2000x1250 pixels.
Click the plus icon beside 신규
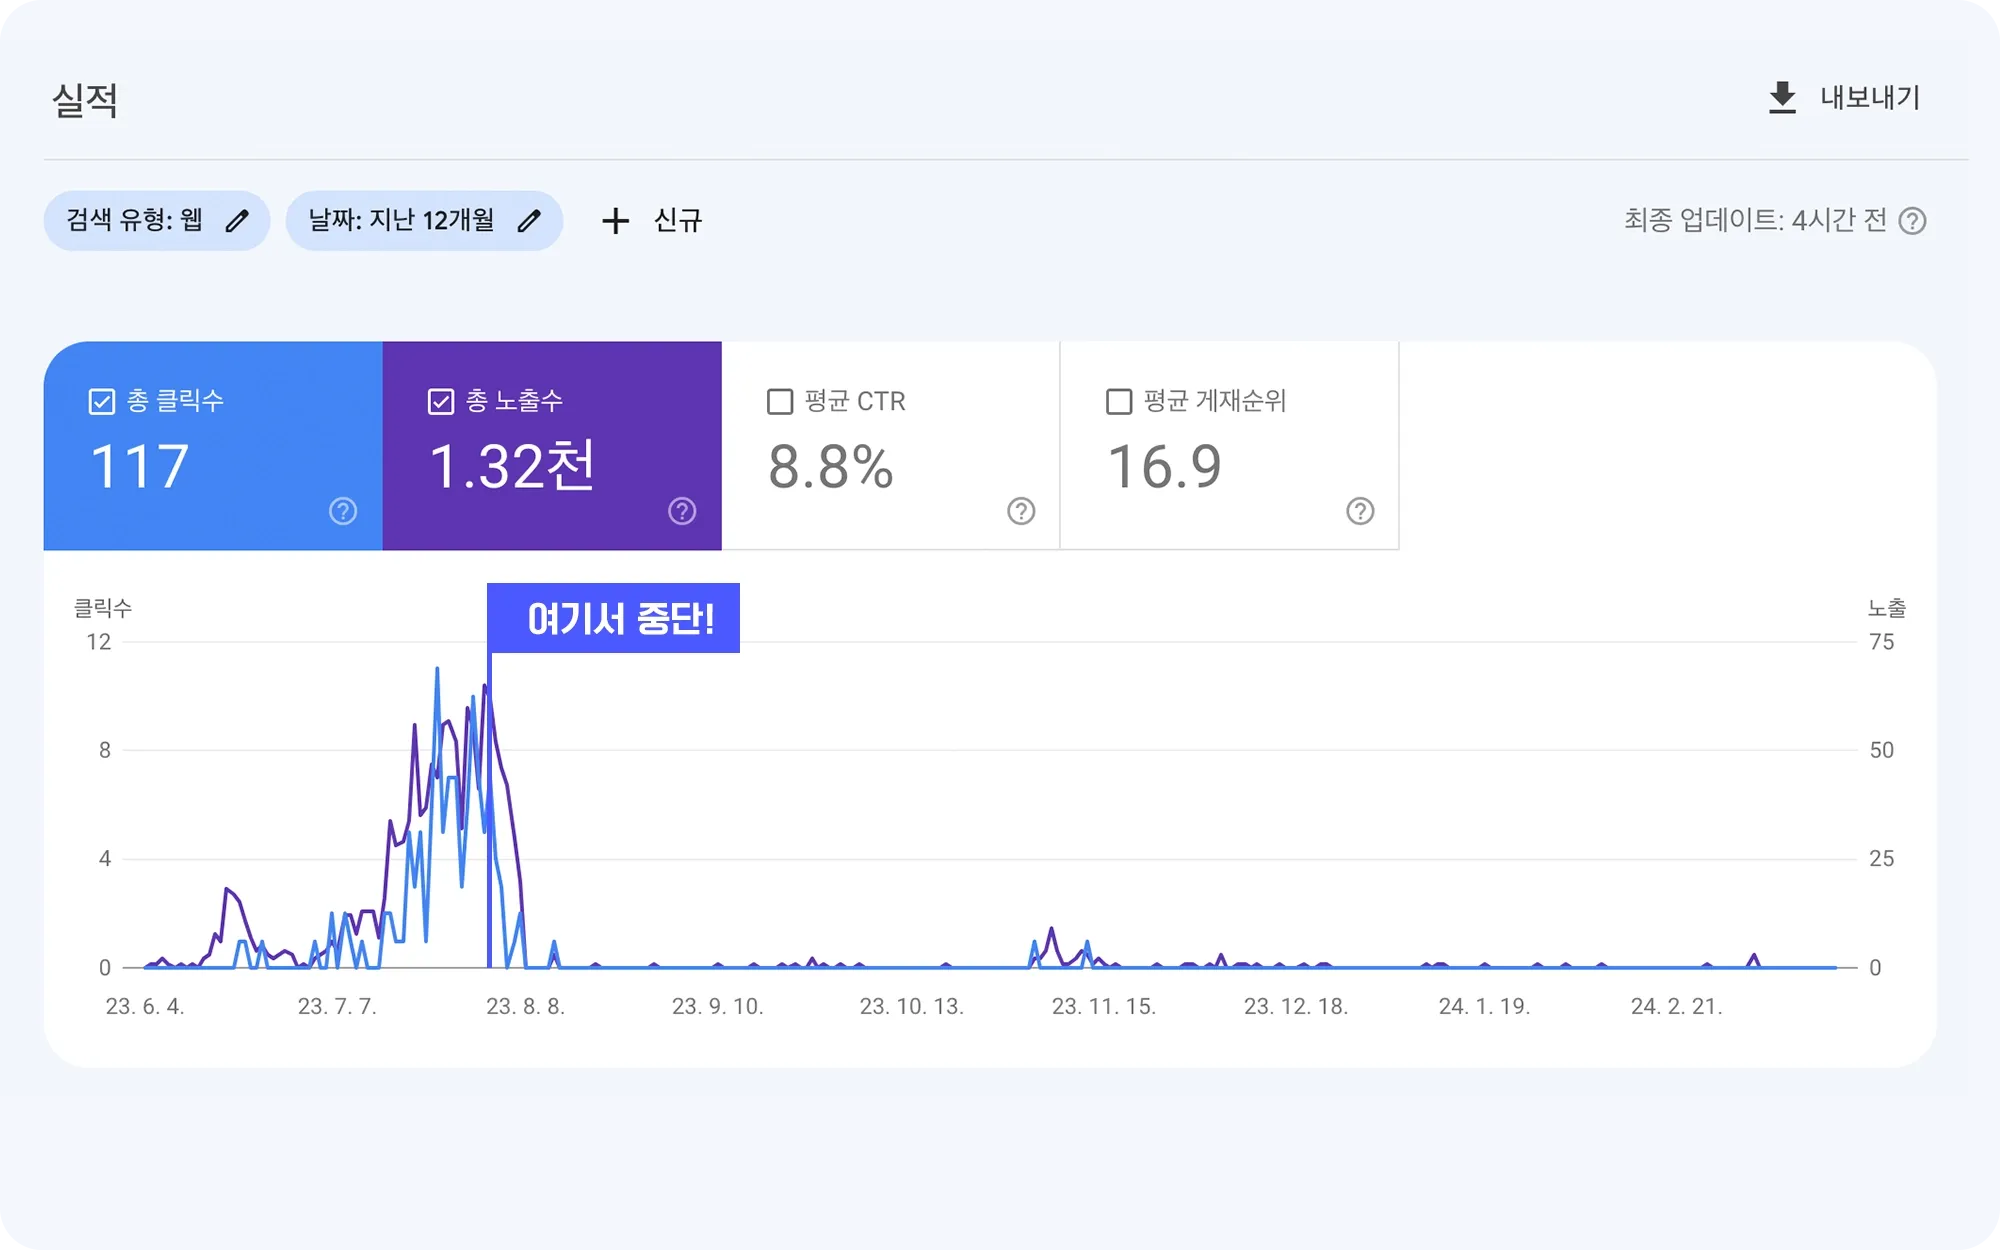click(x=616, y=221)
